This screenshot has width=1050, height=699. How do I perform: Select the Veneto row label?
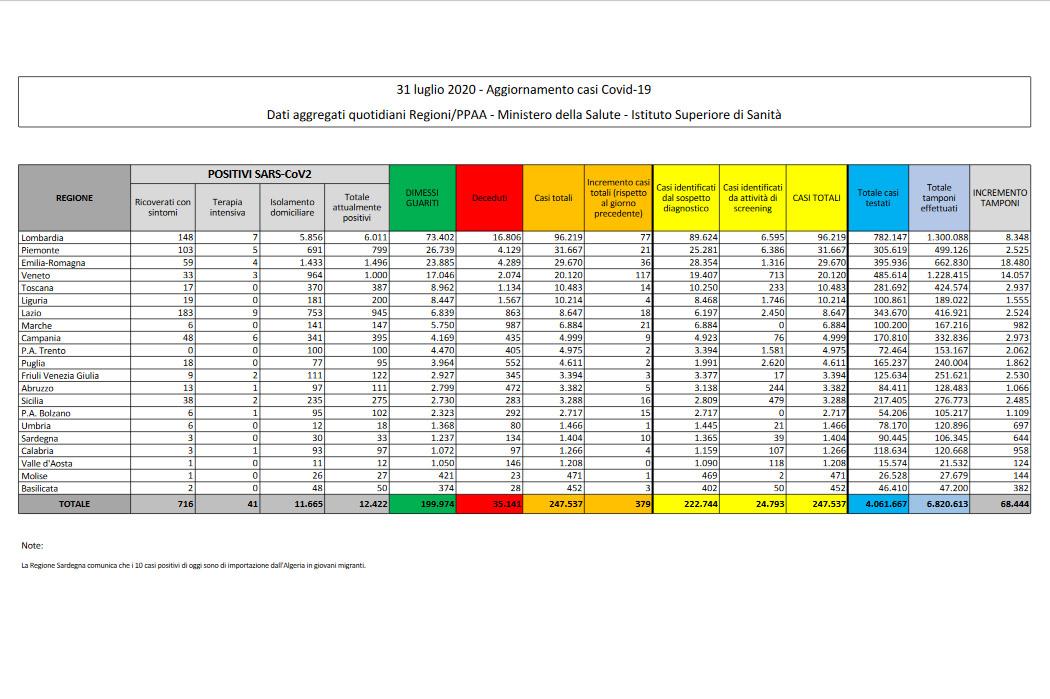click(35, 276)
